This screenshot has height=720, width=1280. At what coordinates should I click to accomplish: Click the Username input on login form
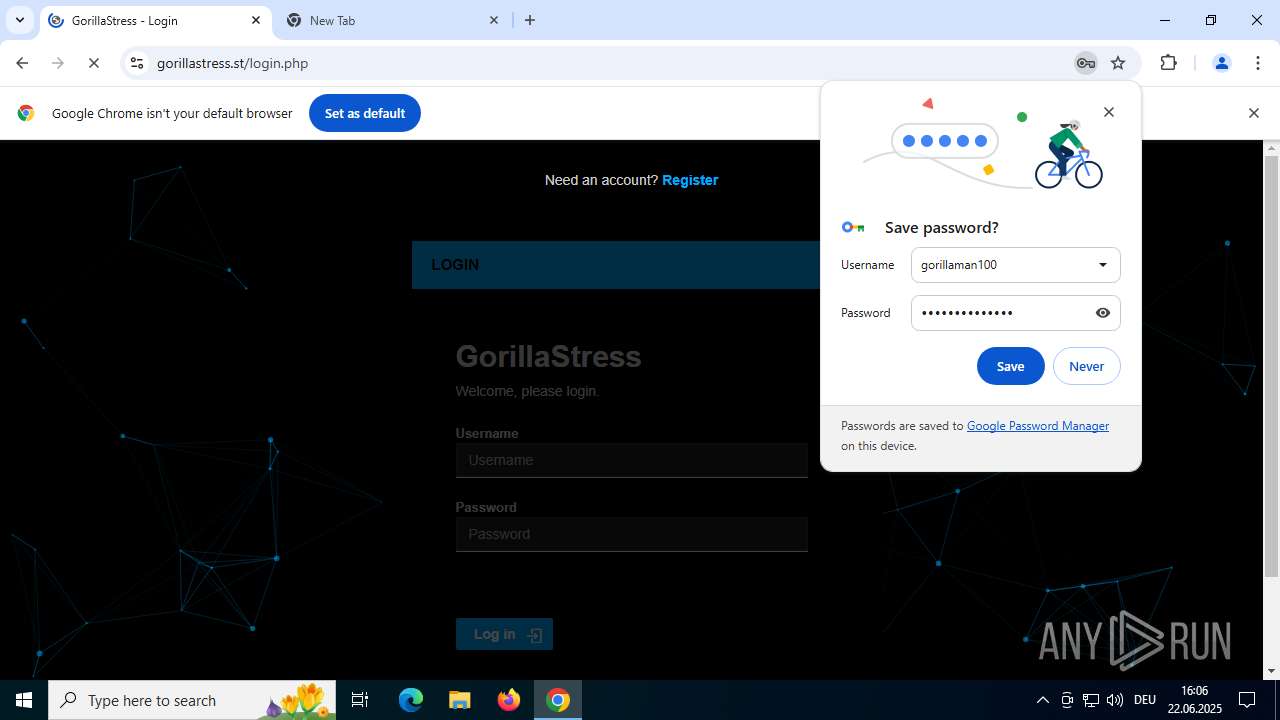(x=631, y=460)
